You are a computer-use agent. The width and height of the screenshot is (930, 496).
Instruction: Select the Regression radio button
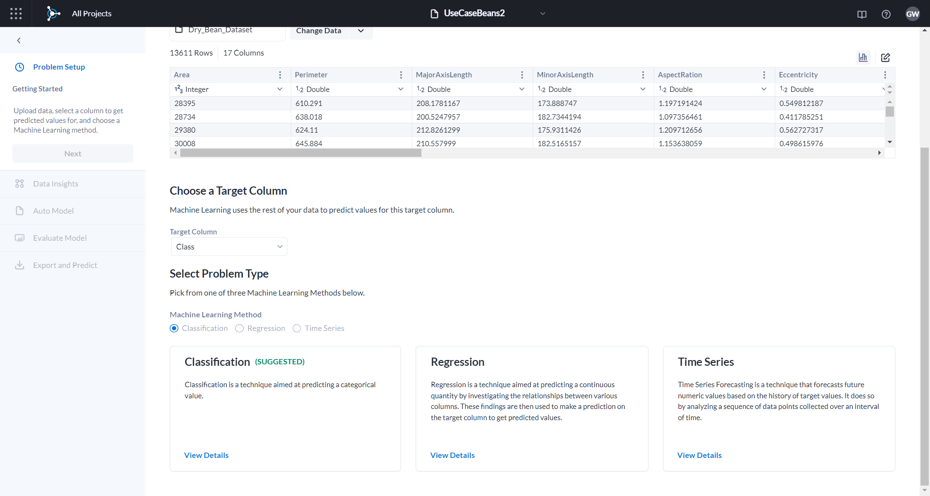click(239, 328)
